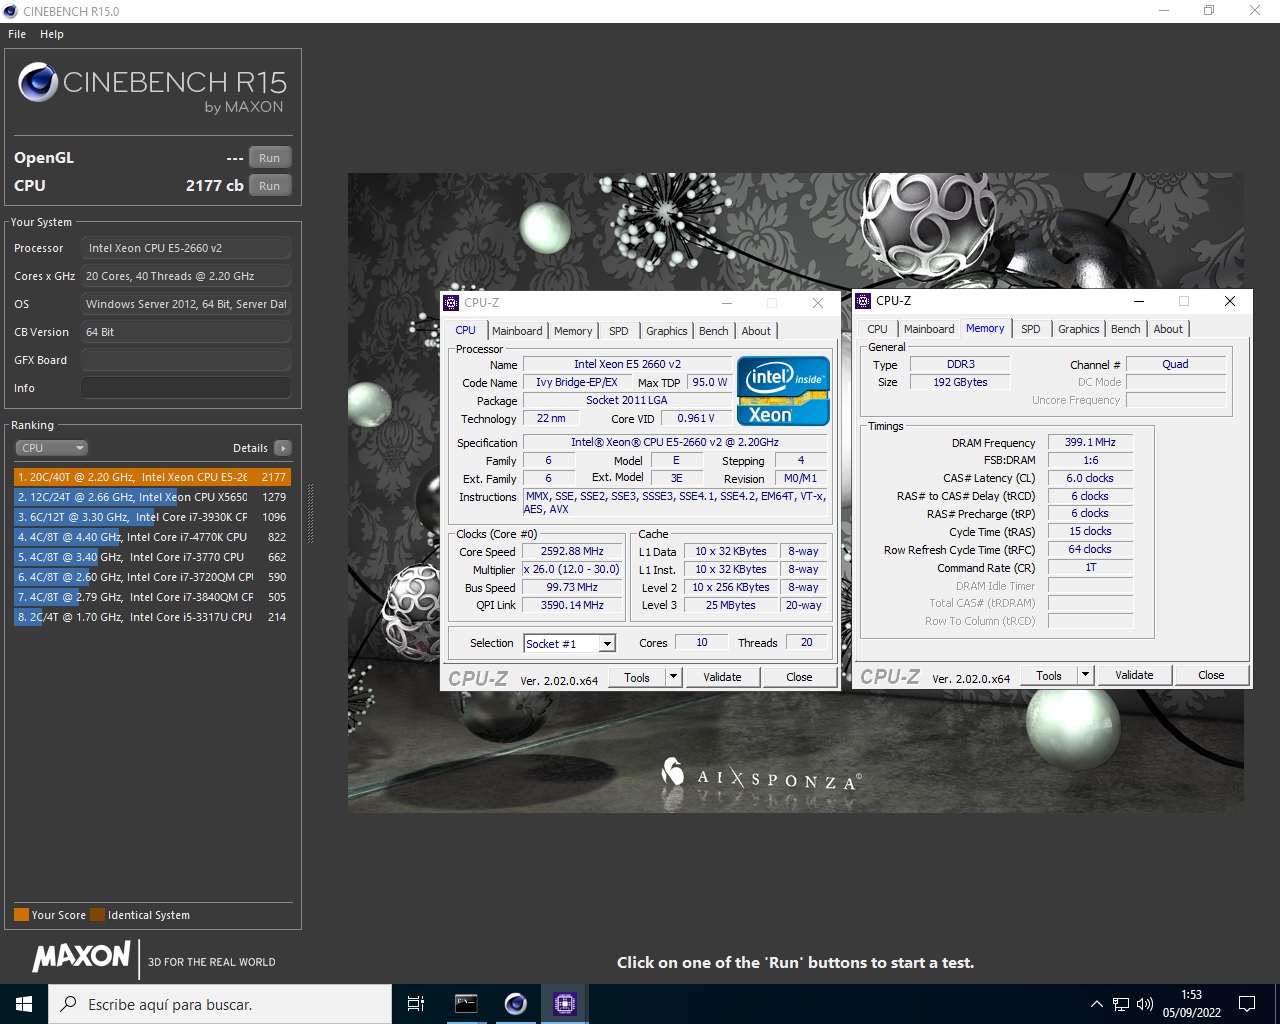1280x1024 pixels.
Task: Switch to Mainboard tab in left CPU-Z window
Action: 517,331
